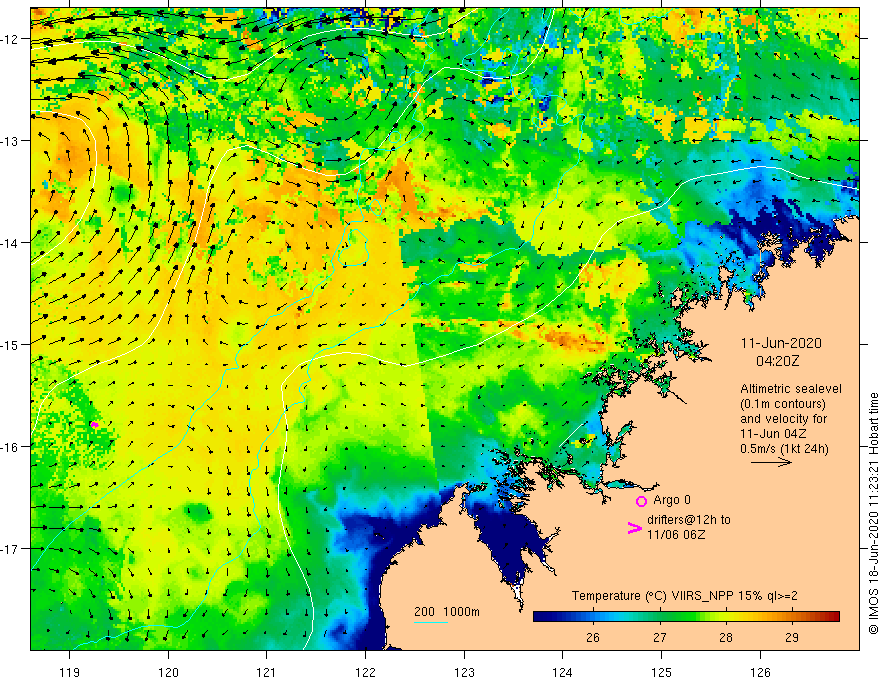Click the magenta drifter arrowhead legend symbol

pos(635,527)
